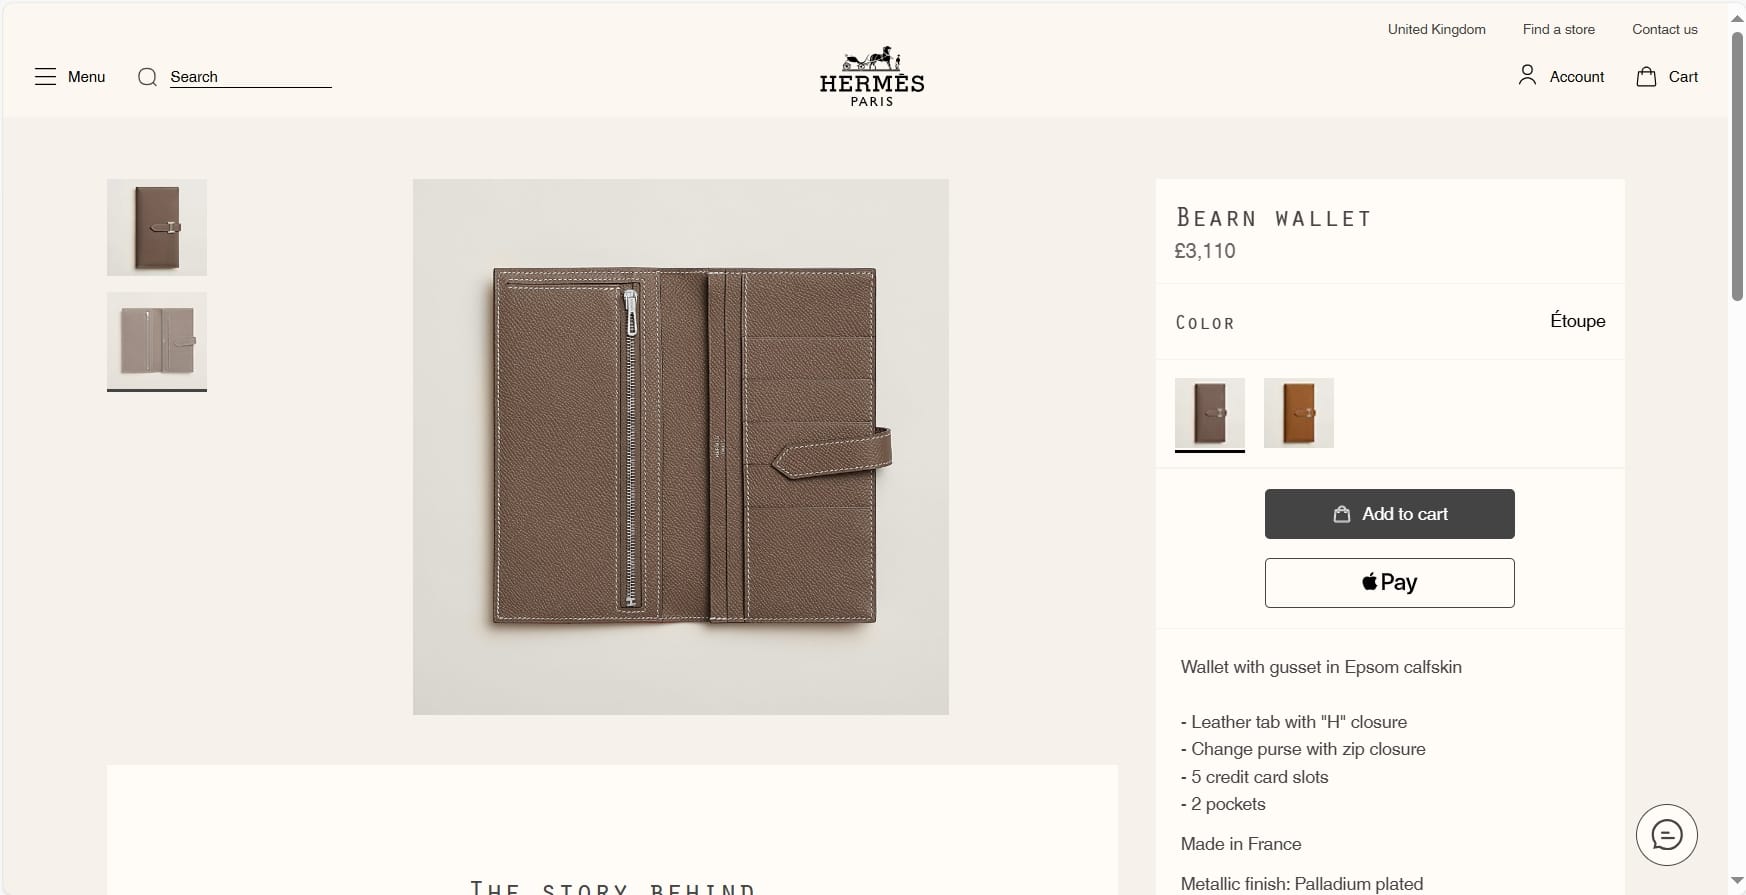This screenshot has height=895, width=1746.
Task: Click inside the Search field
Action: pyautogui.click(x=250, y=77)
